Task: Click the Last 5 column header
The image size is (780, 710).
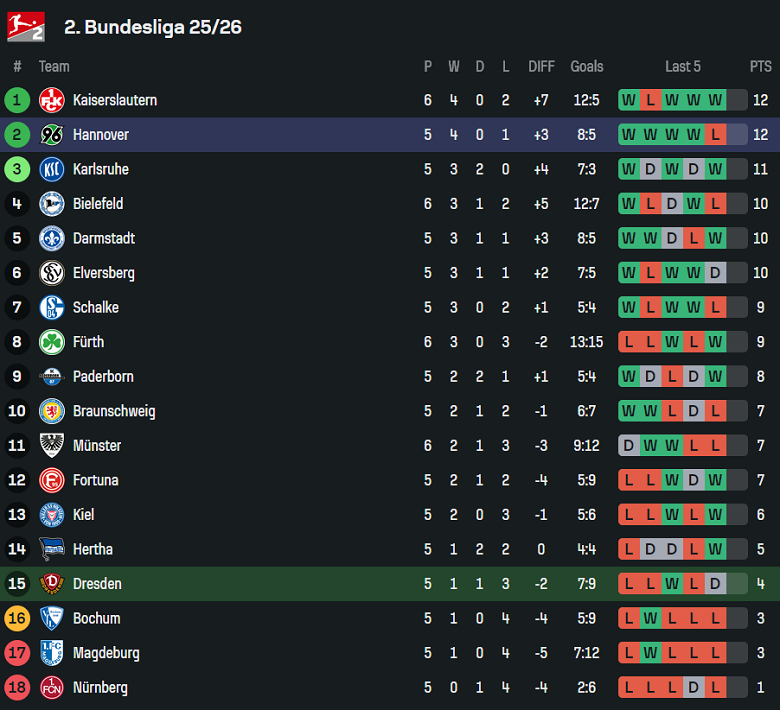Action: (683, 67)
